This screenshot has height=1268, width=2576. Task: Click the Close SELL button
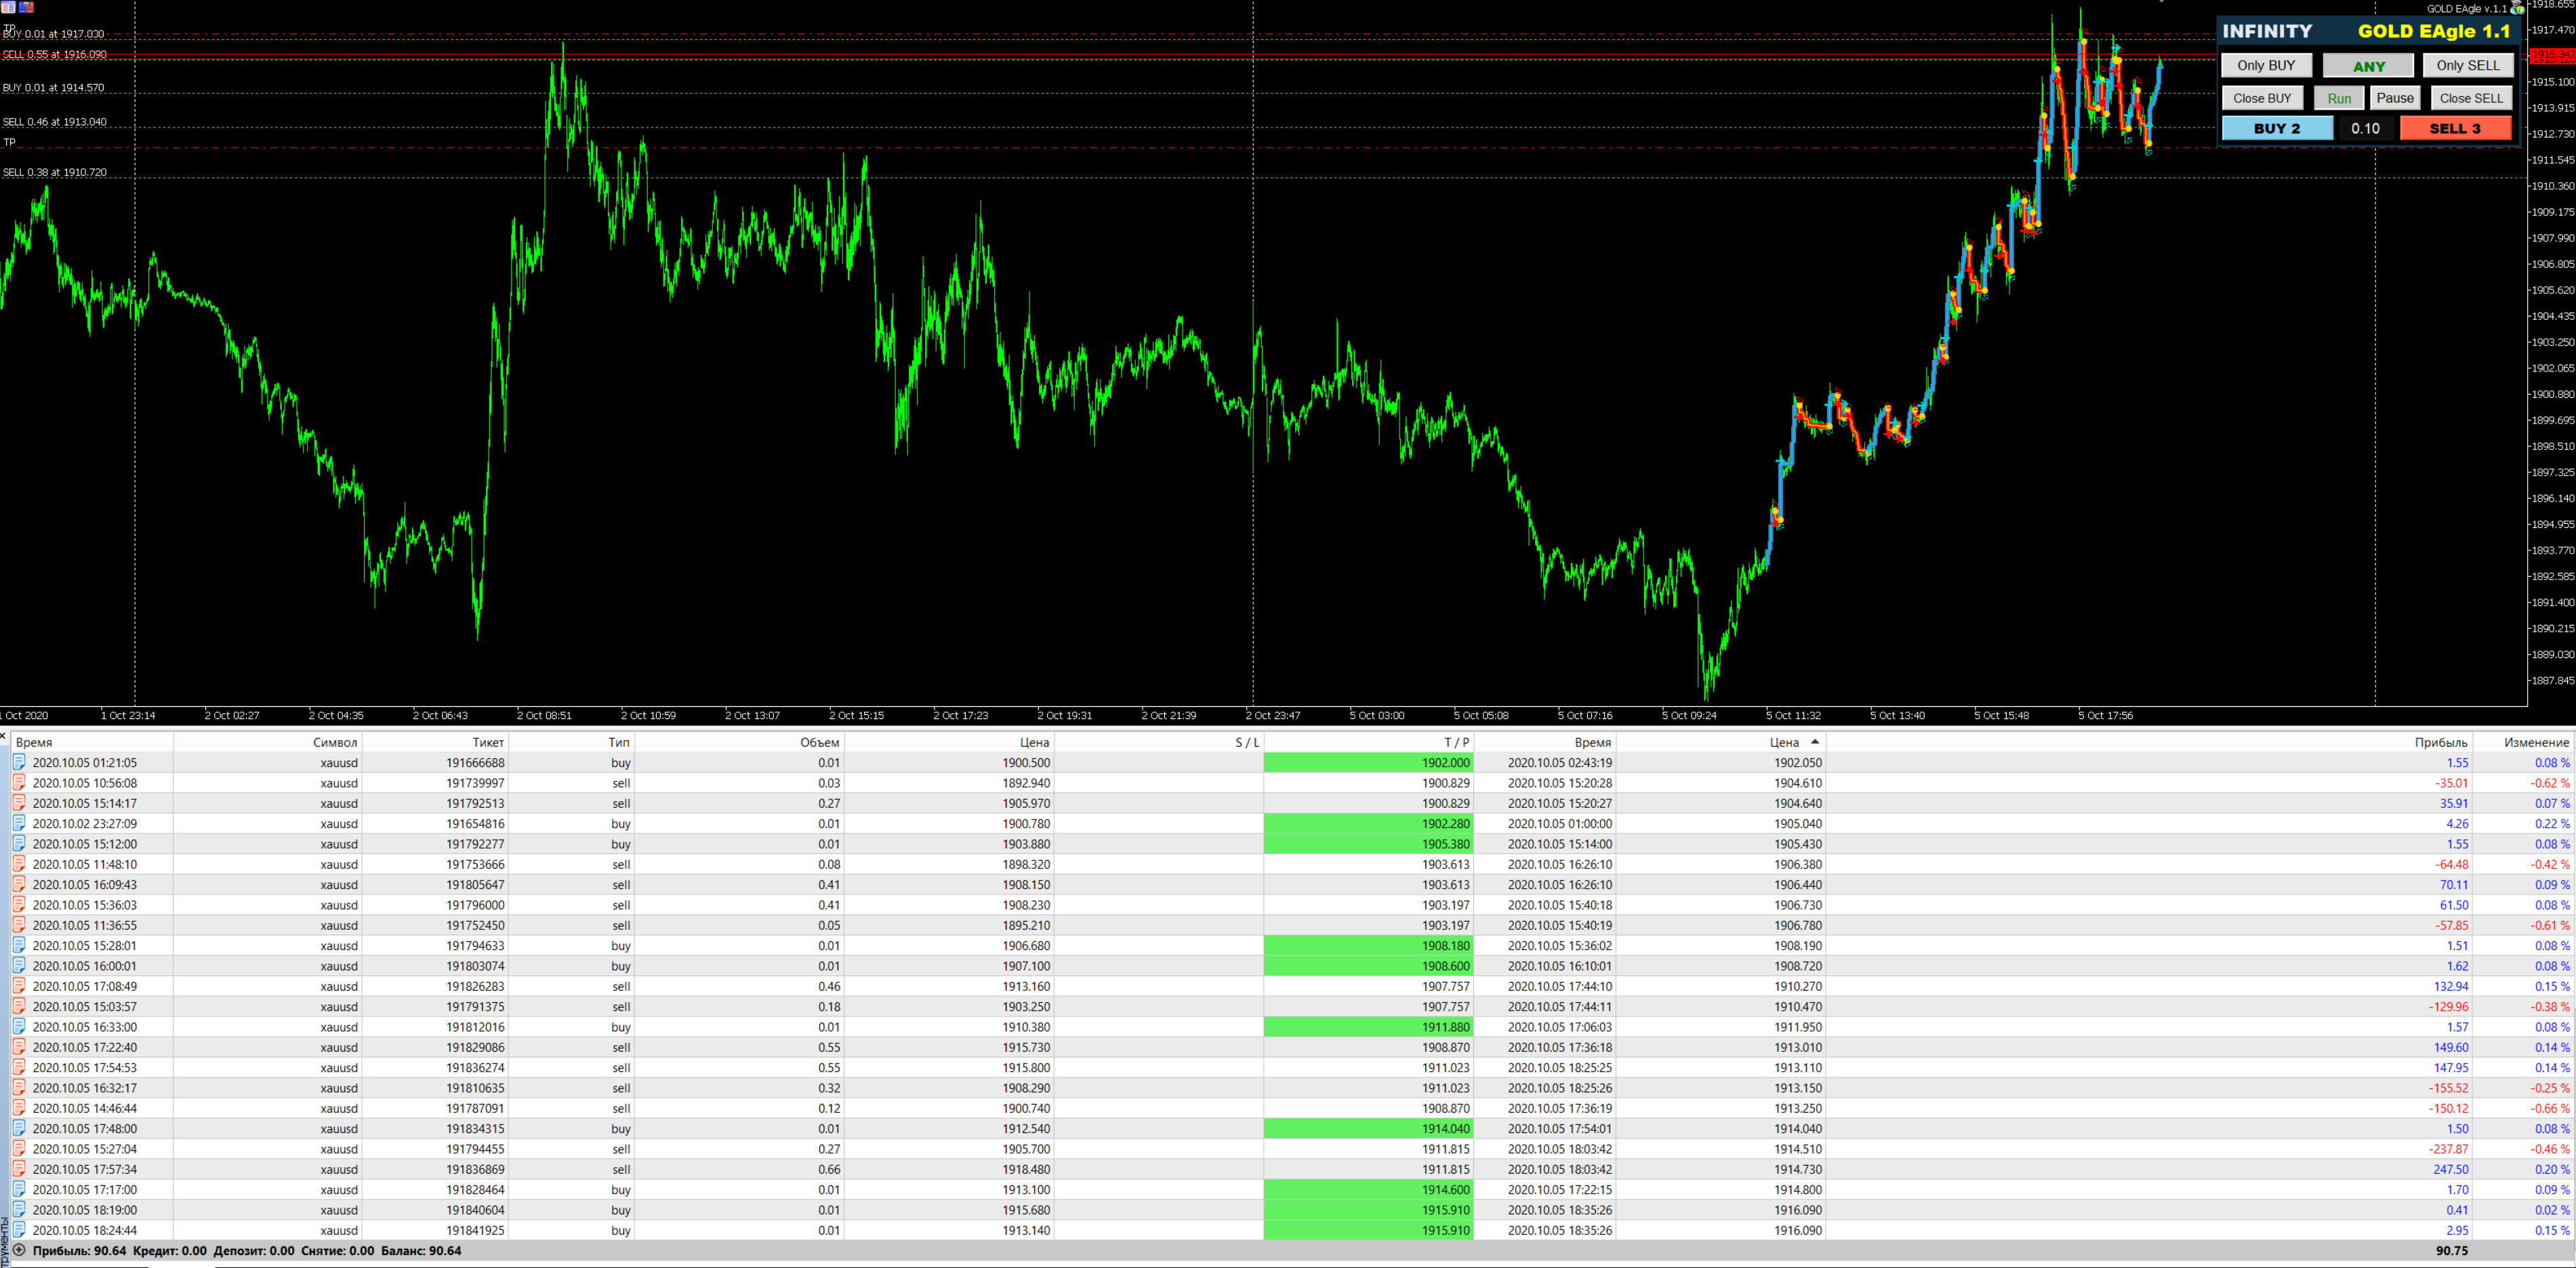point(2470,98)
